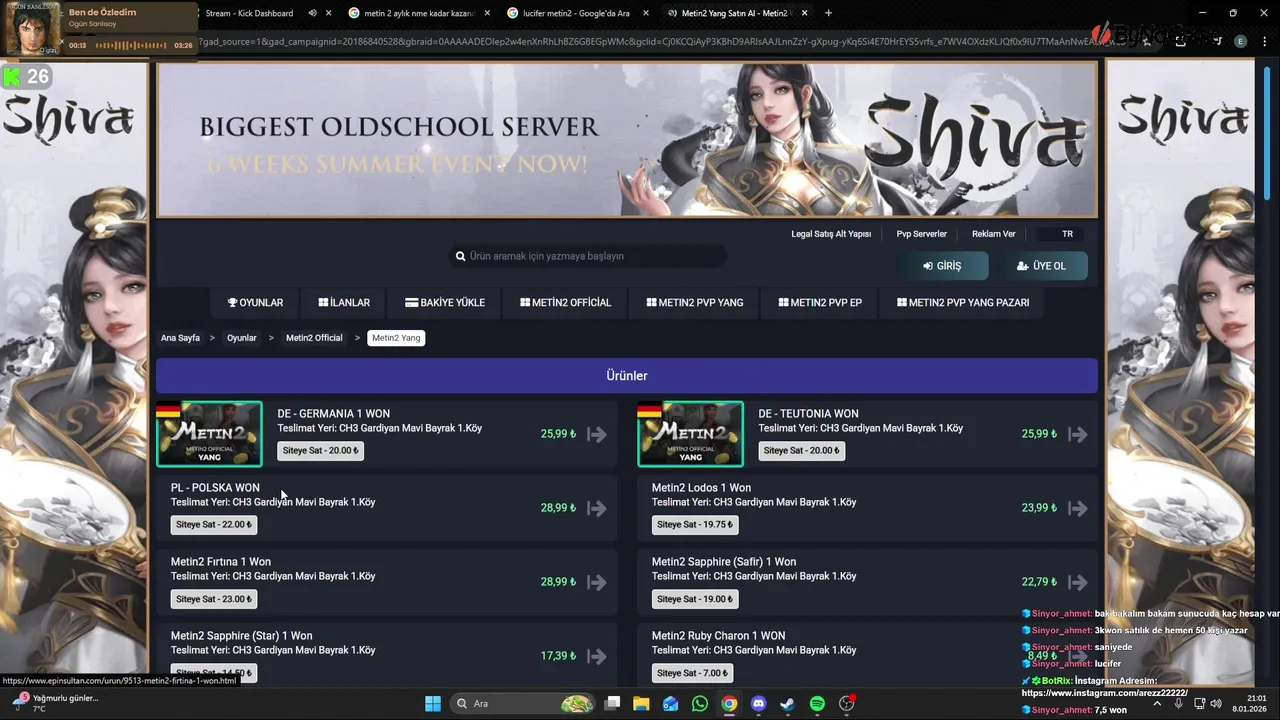The width and height of the screenshot is (1280, 720).
Task: Open Task View on the taskbar
Action: 612,704
